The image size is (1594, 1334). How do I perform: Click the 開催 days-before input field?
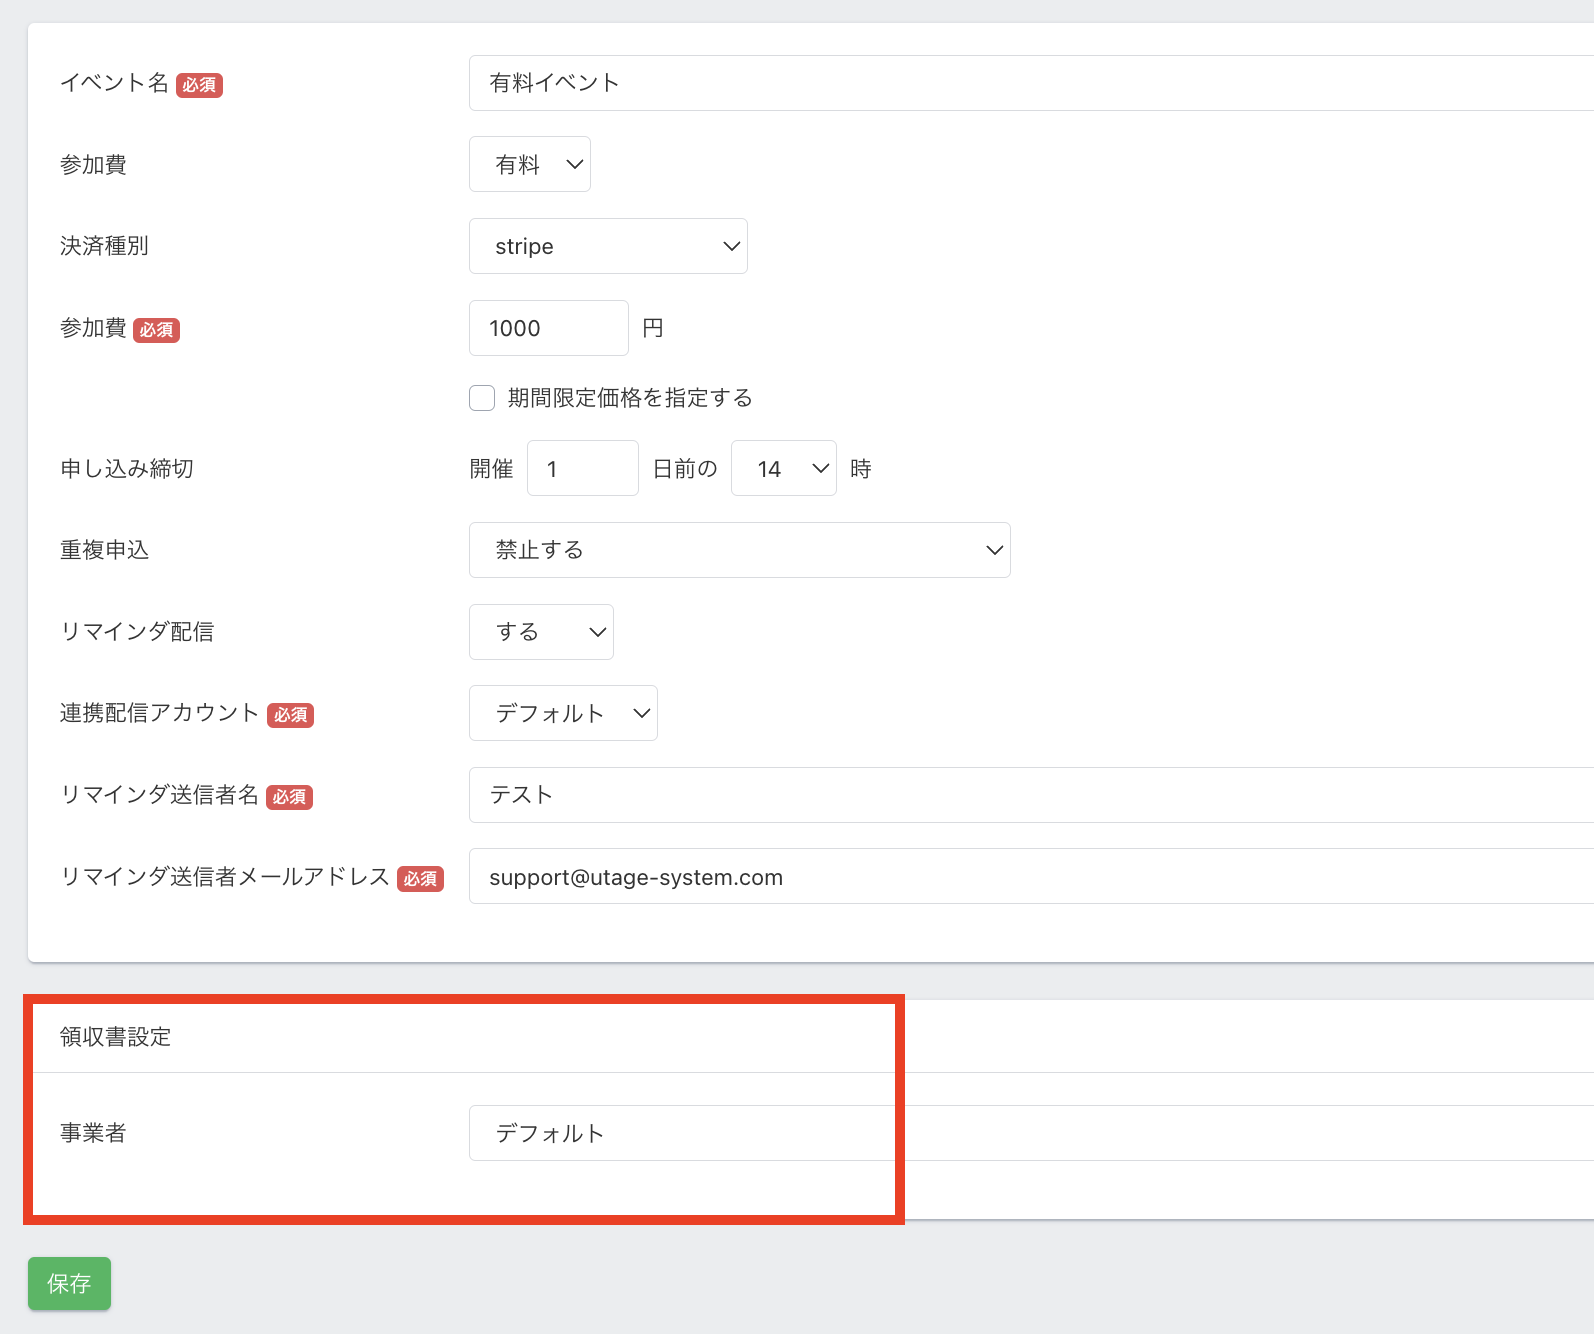(582, 468)
